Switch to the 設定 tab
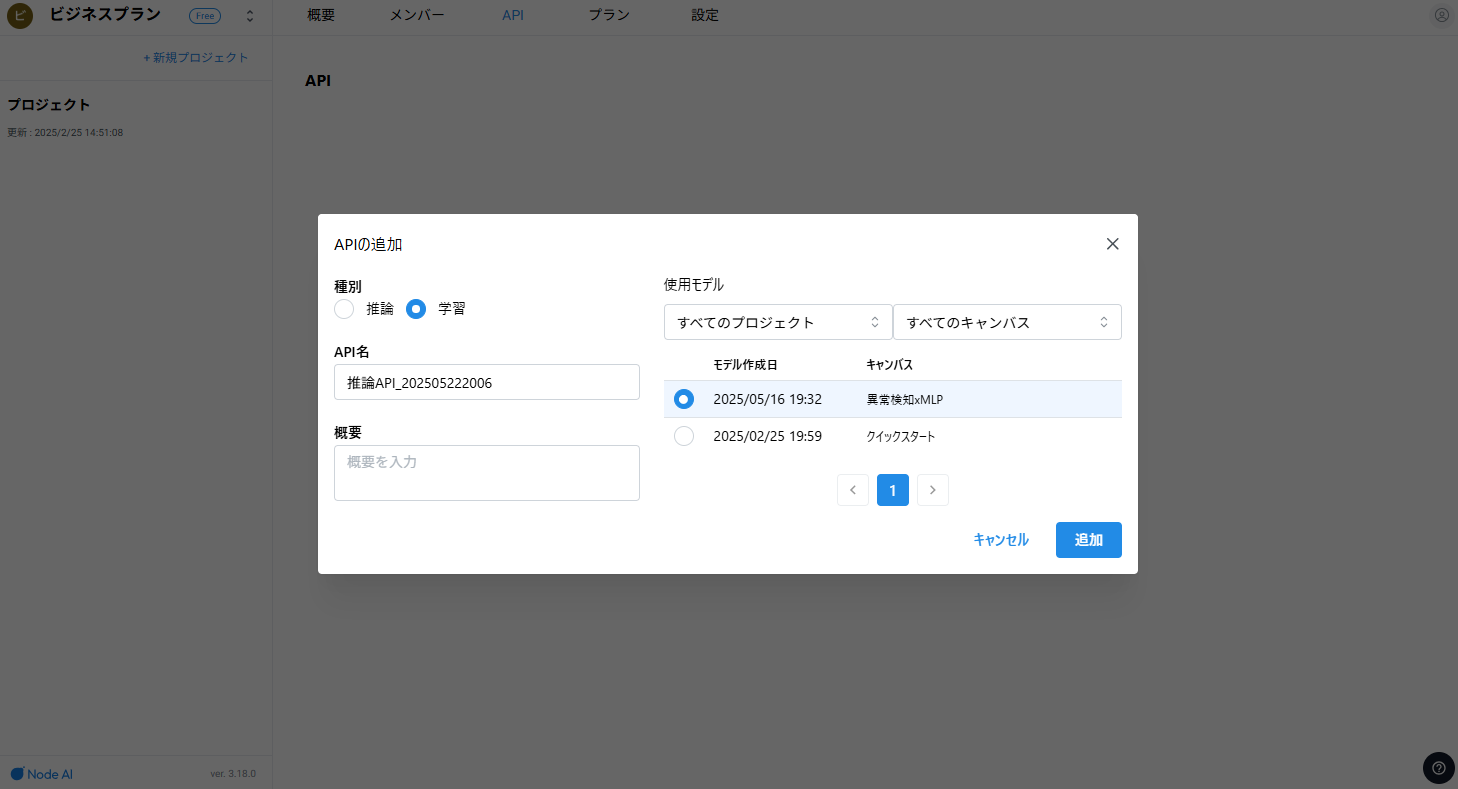1458x789 pixels. click(x=704, y=16)
